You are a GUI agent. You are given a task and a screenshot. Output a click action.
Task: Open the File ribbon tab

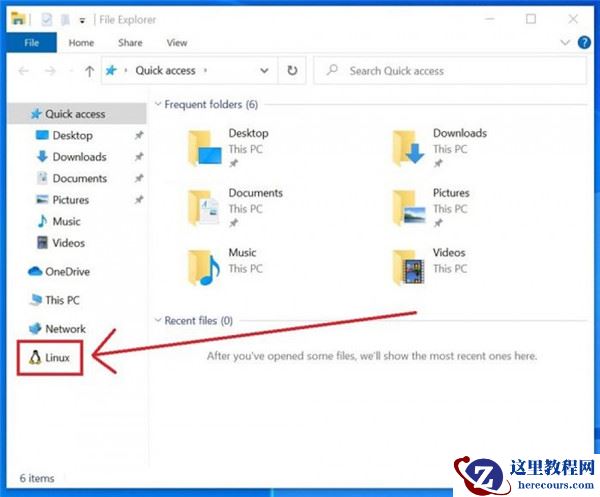(x=31, y=42)
